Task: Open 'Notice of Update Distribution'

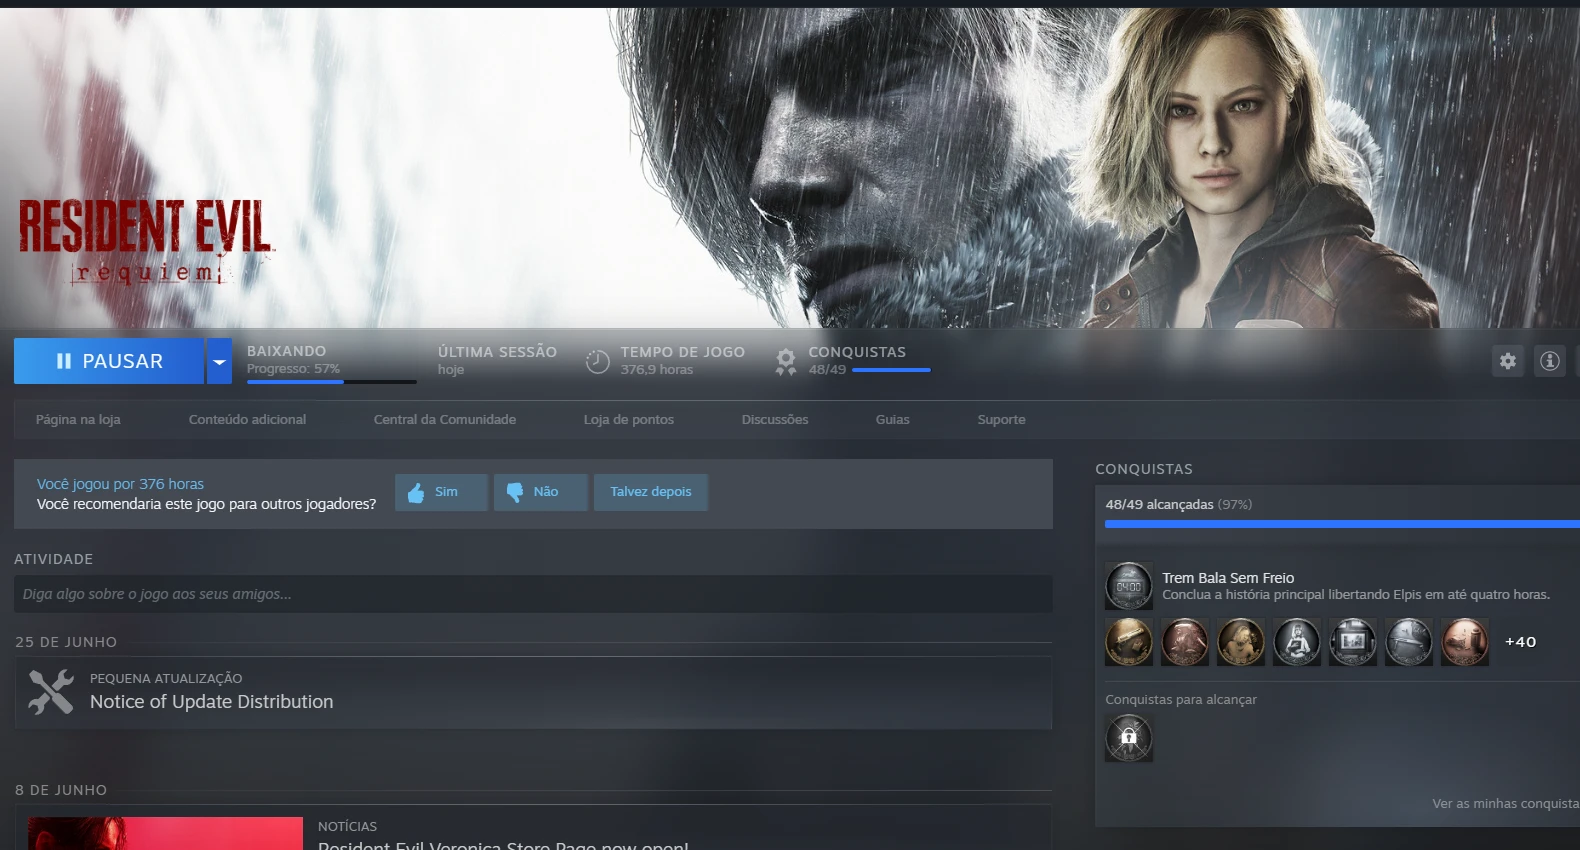Action: click(x=212, y=702)
